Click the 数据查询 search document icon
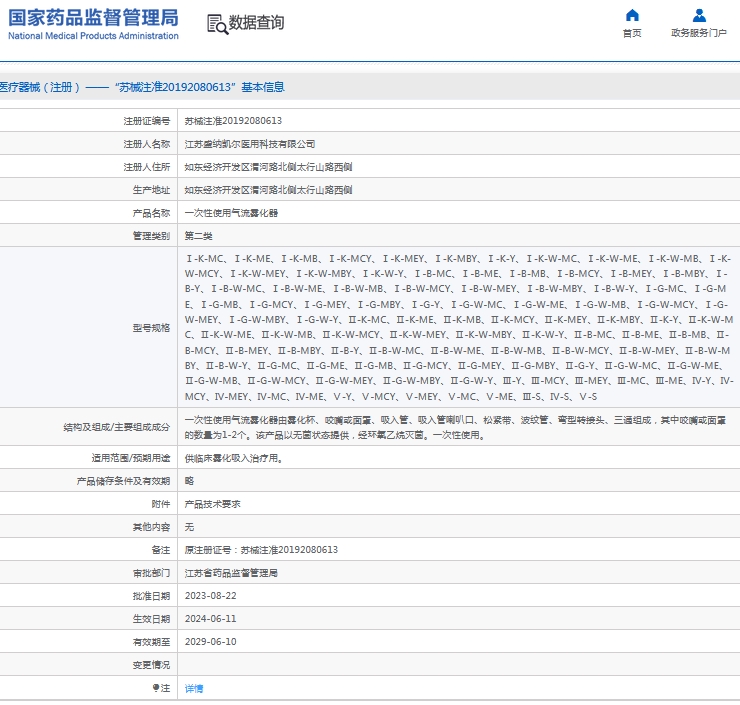Image resolution: width=740 pixels, height=705 pixels. [218, 24]
